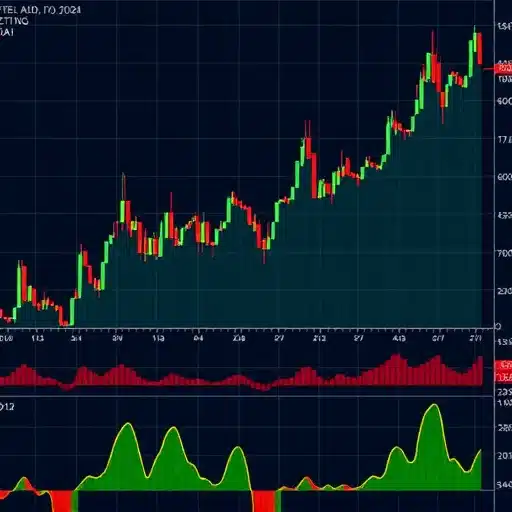The image size is (512, 512).
Task: Click the red current-price tag on the price axis
Action: pos(503,69)
